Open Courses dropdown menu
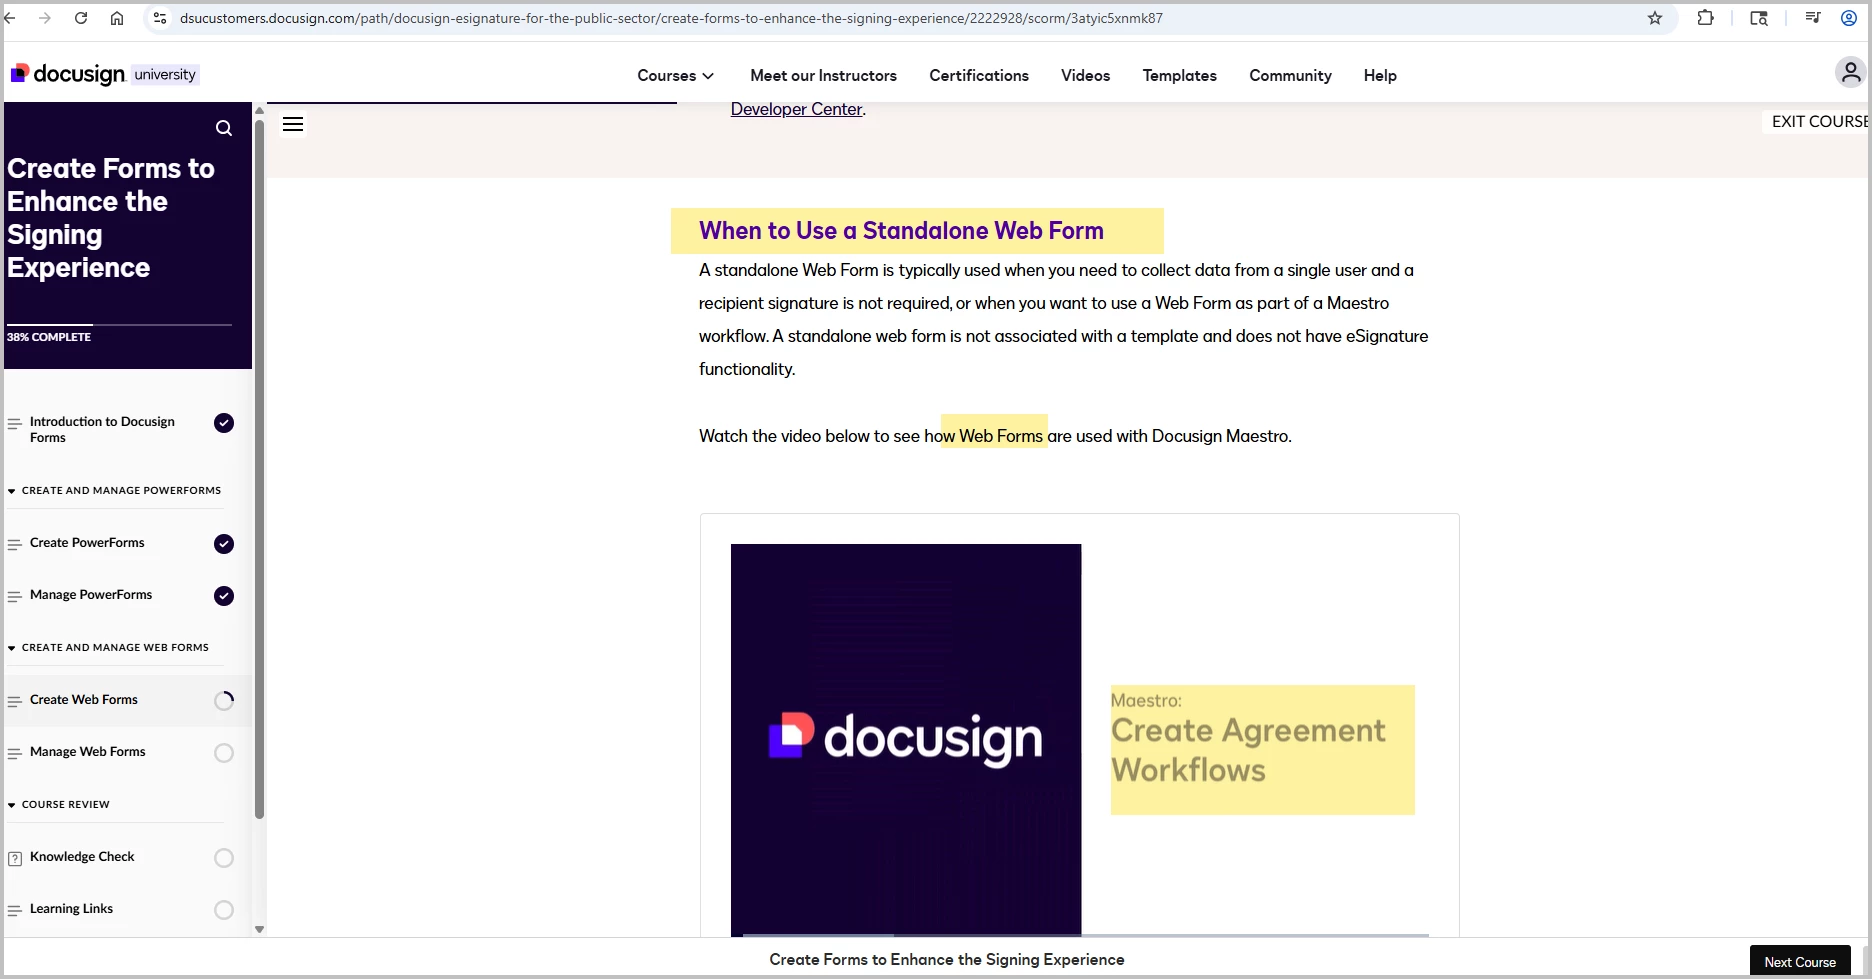The height and width of the screenshot is (979, 1872). click(676, 75)
